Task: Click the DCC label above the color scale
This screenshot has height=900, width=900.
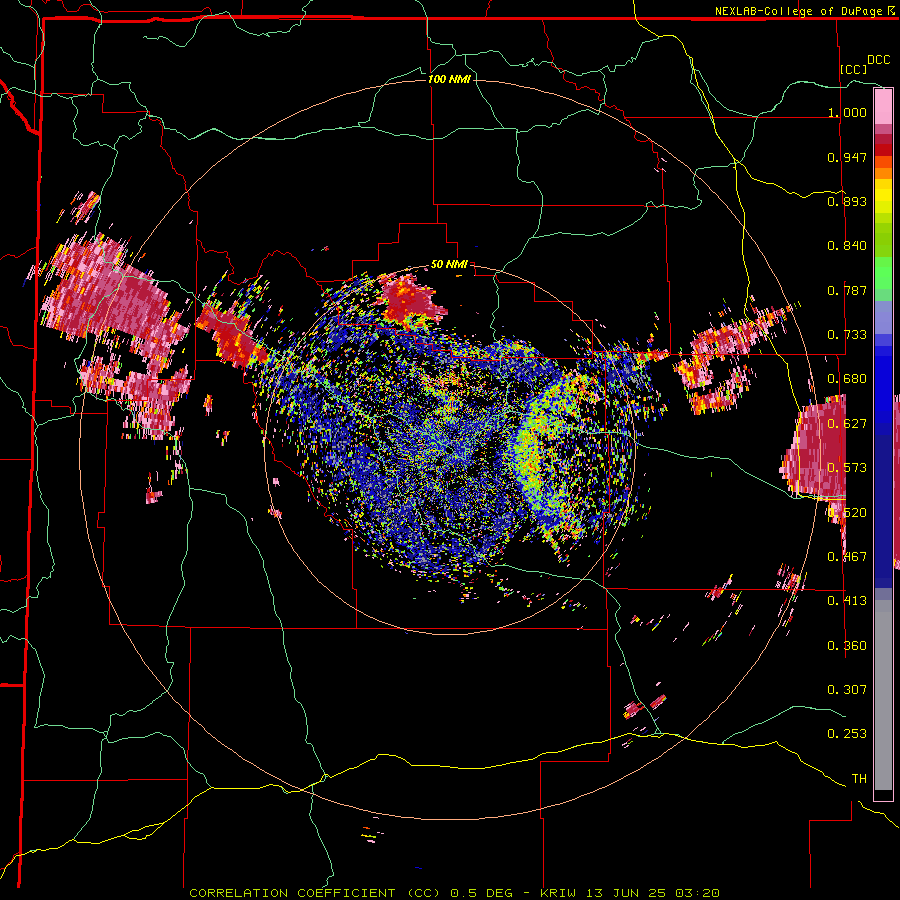Action: click(878, 60)
